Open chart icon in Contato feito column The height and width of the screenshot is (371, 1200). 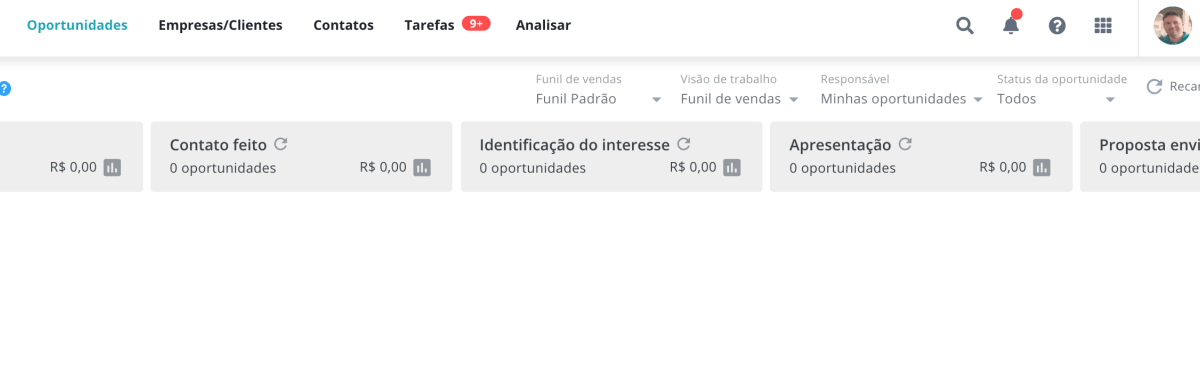422,167
